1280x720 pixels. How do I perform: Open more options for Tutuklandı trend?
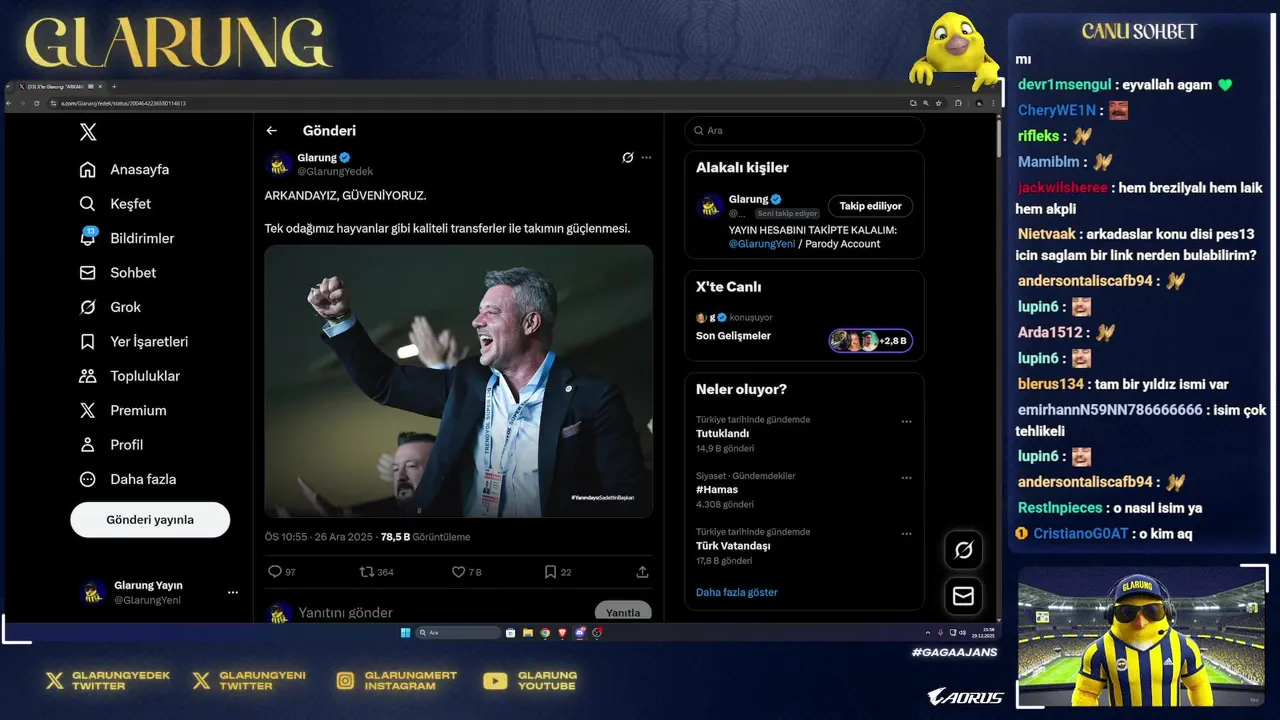[906, 422]
